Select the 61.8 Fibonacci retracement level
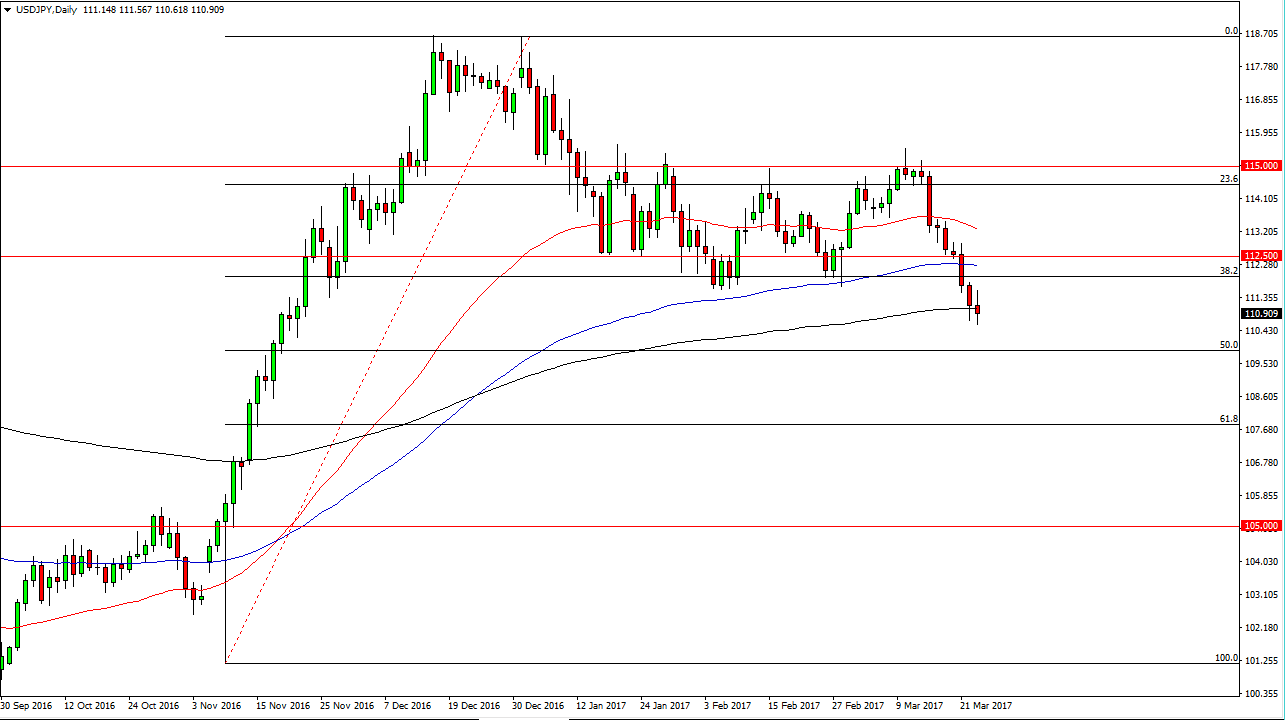This screenshot has height=720, width=1285. 600,424
